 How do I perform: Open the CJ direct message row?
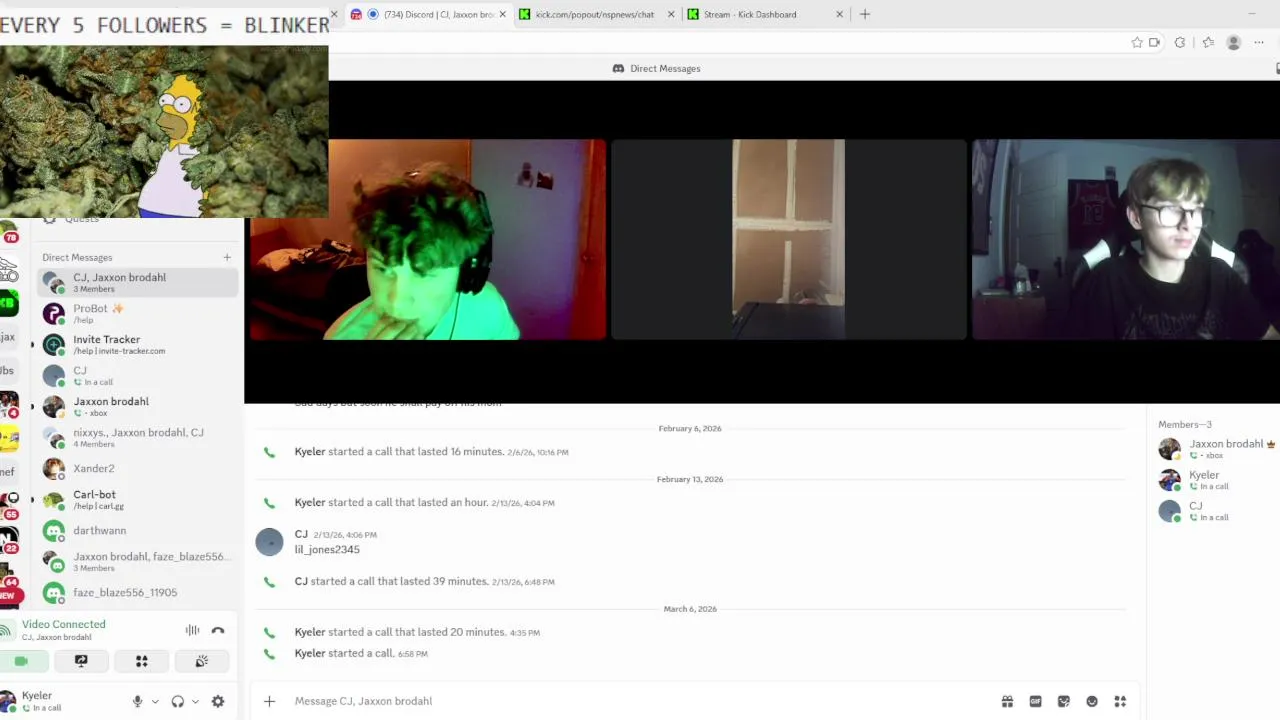138,376
